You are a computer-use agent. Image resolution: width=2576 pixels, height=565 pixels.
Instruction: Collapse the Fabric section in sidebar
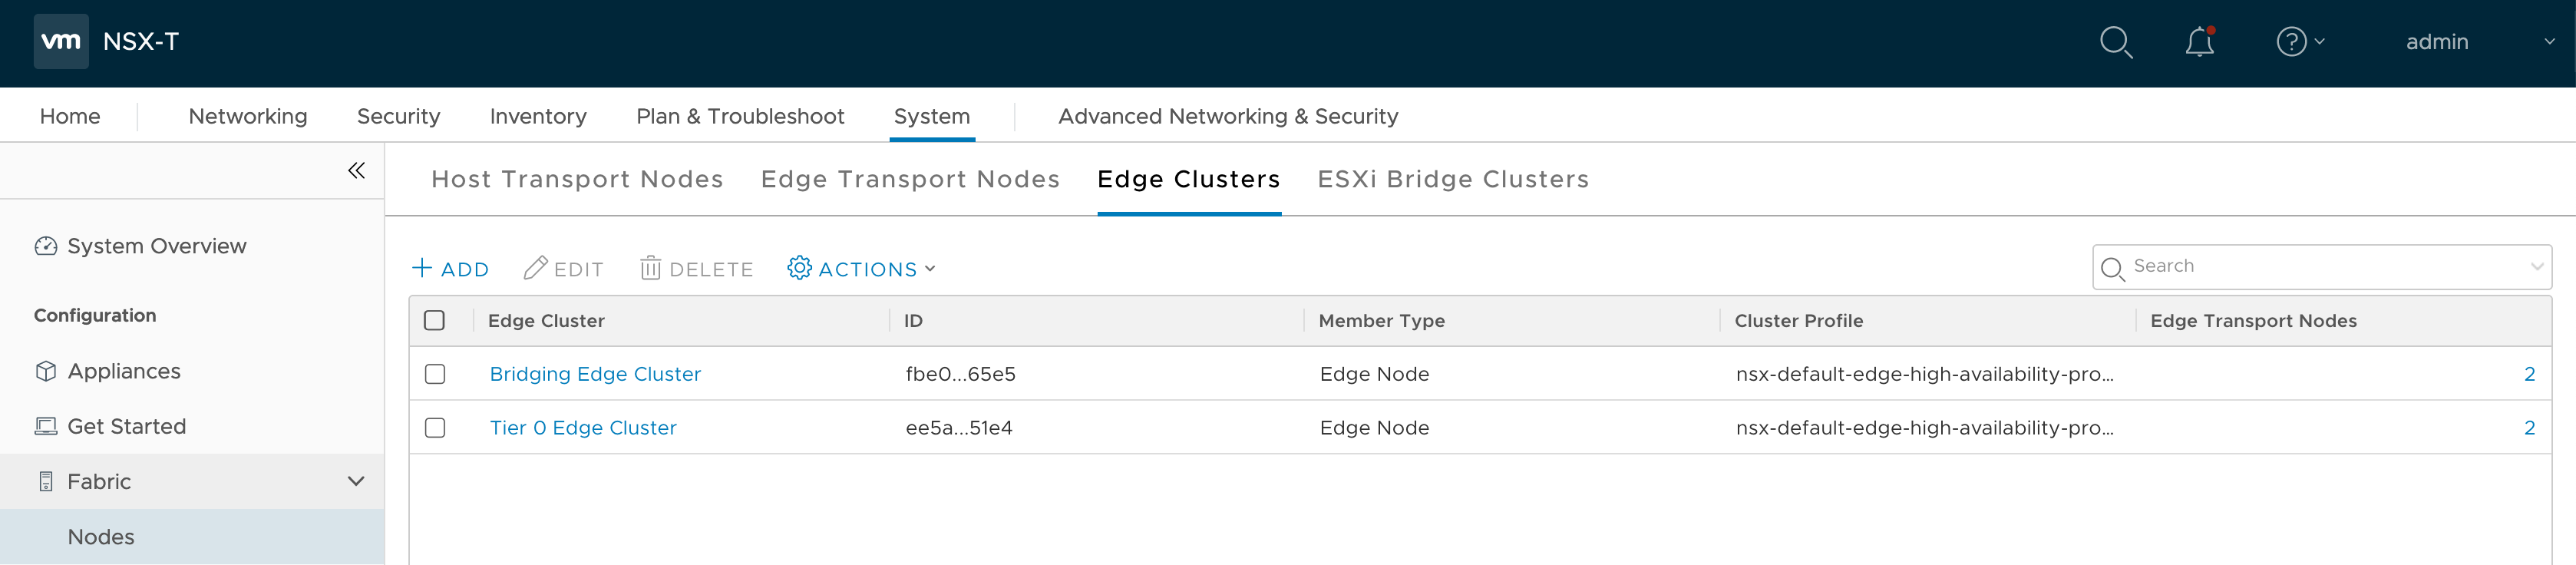point(355,482)
